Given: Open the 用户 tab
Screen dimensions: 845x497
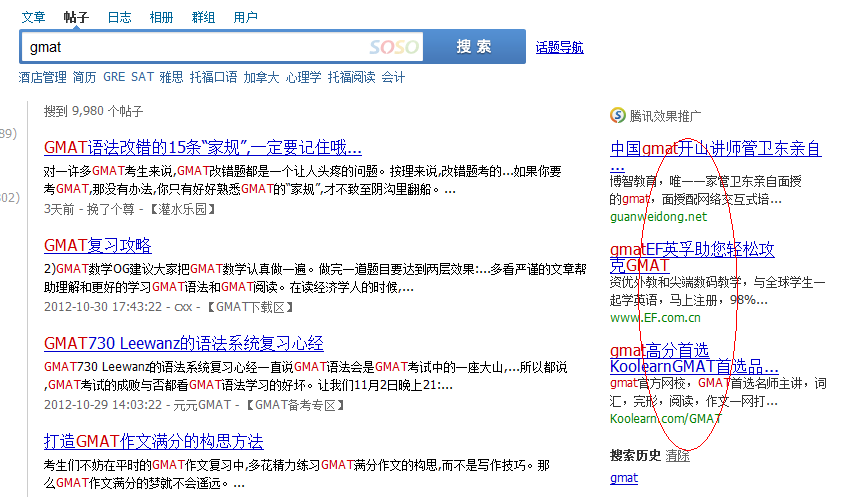Looking at the screenshot, I should click(x=245, y=17).
